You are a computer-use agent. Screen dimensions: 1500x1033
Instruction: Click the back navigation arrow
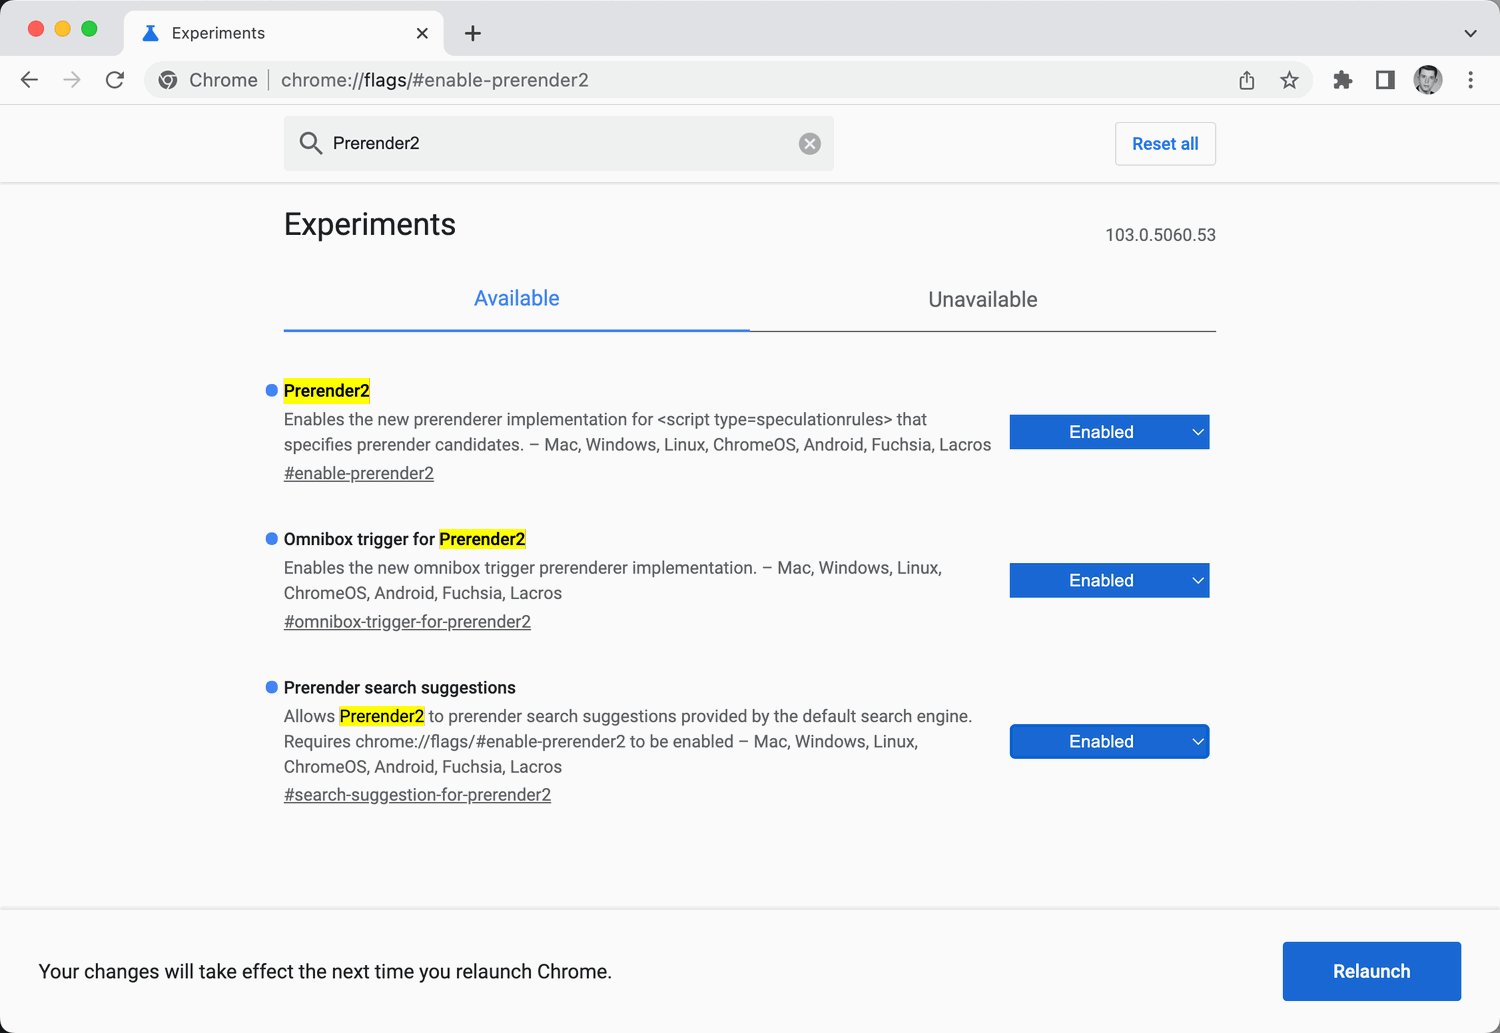click(x=29, y=80)
